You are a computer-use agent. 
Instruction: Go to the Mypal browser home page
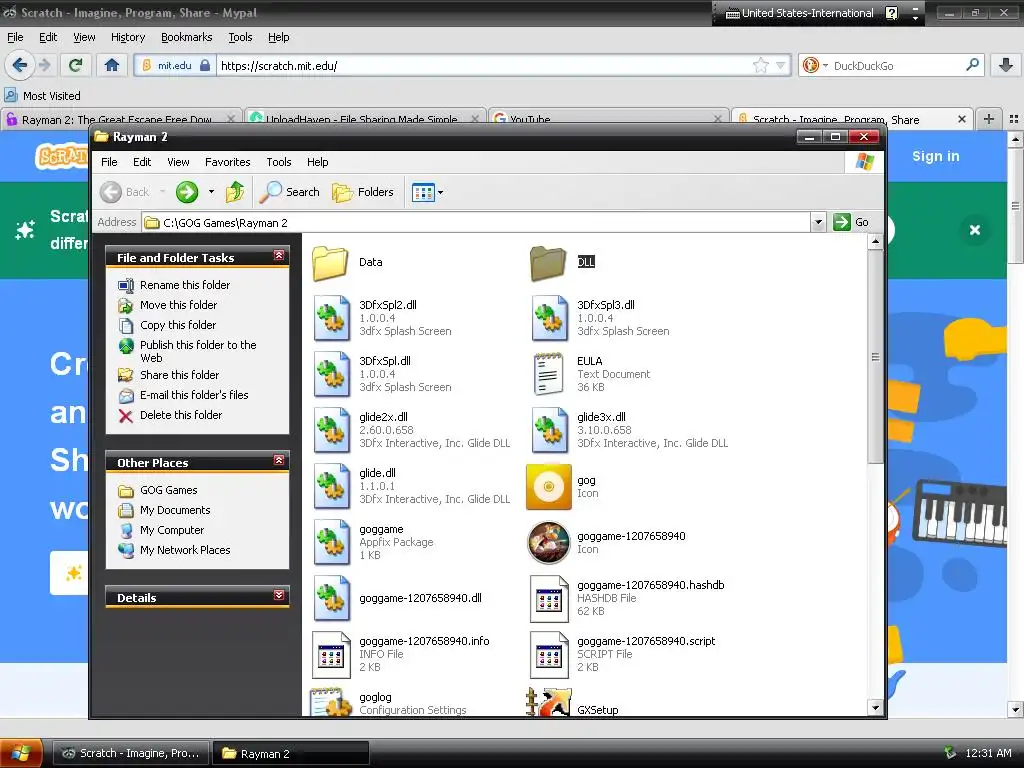coord(112,65)
